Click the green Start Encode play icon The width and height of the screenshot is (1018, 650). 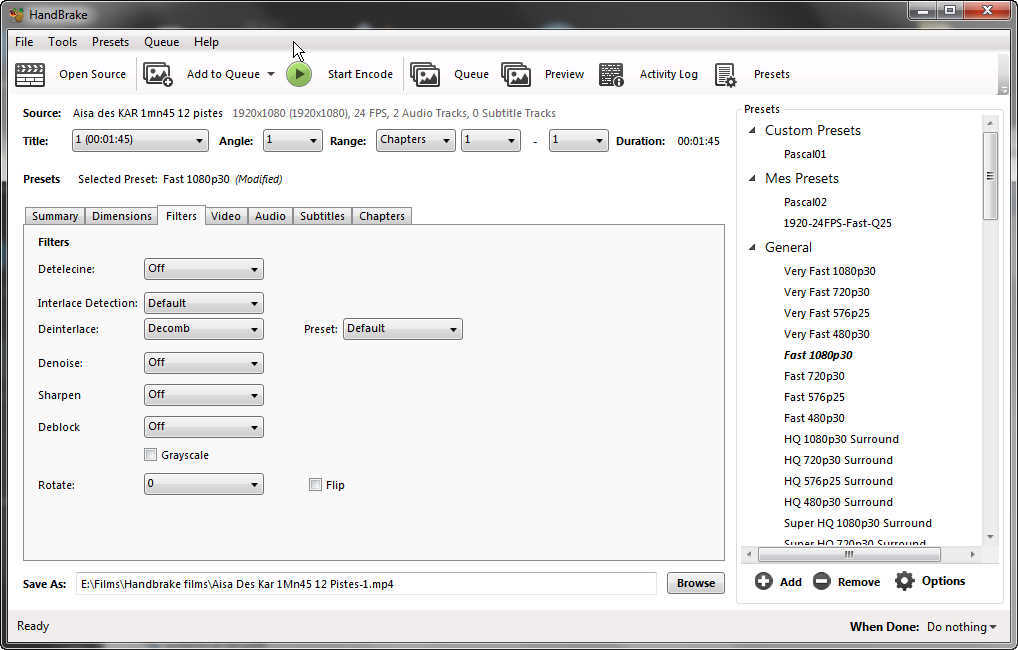click(299, 74)
